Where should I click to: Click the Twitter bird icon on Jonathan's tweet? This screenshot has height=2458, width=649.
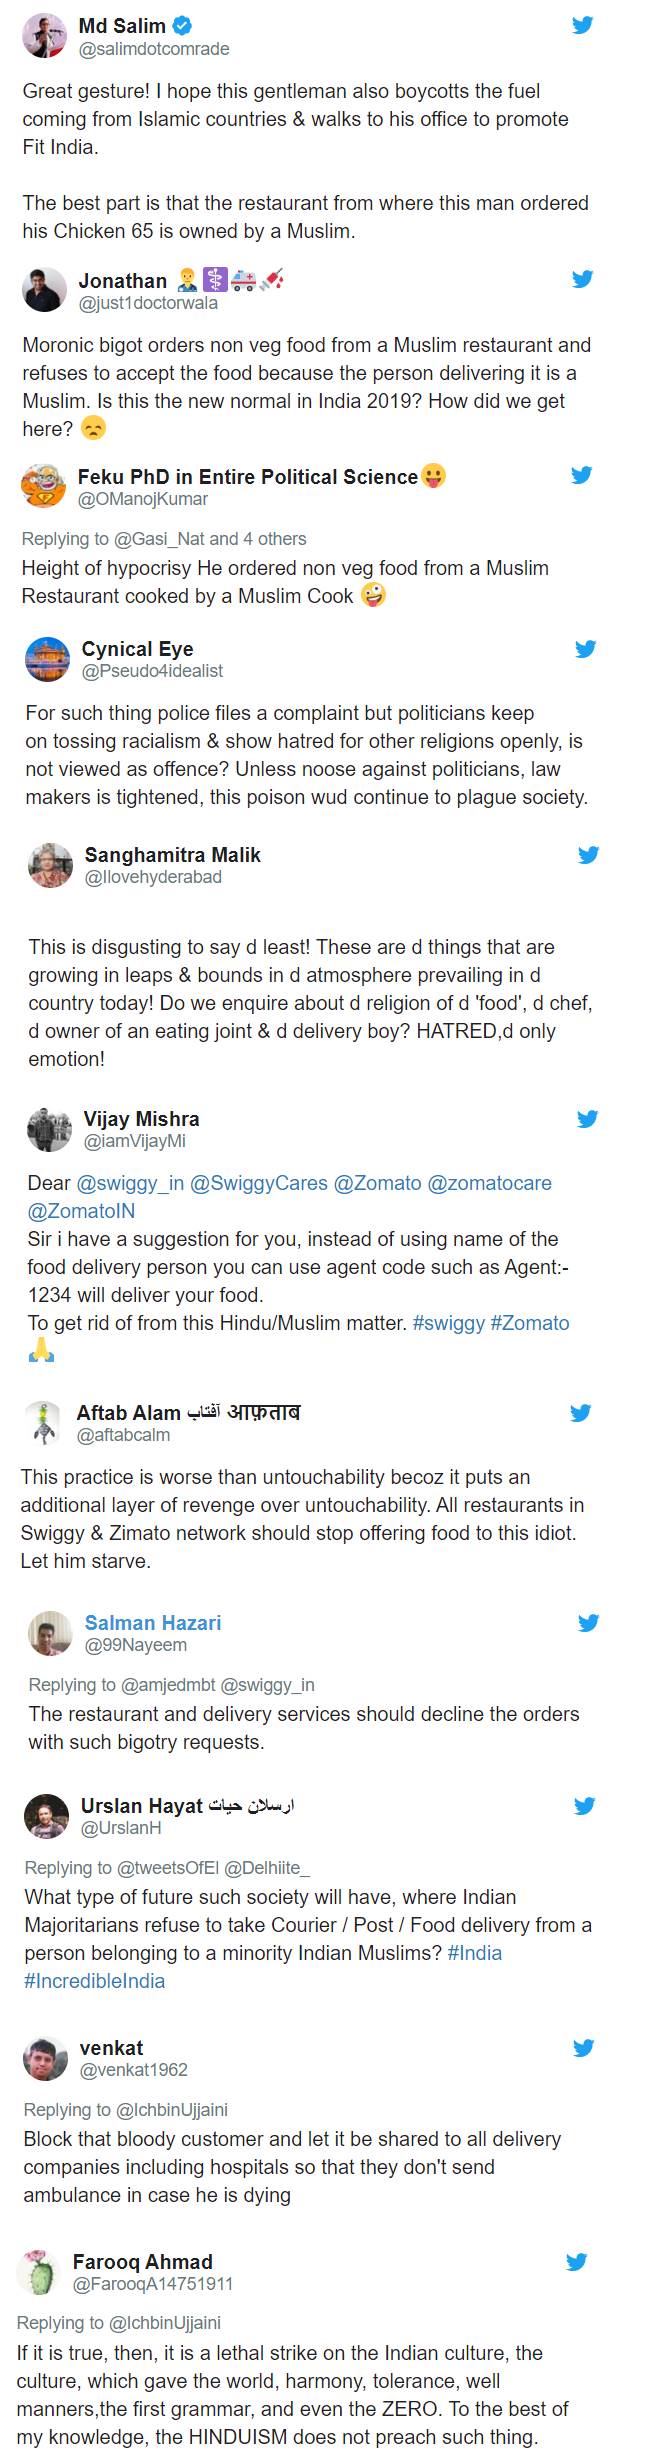tap(582, 279)
